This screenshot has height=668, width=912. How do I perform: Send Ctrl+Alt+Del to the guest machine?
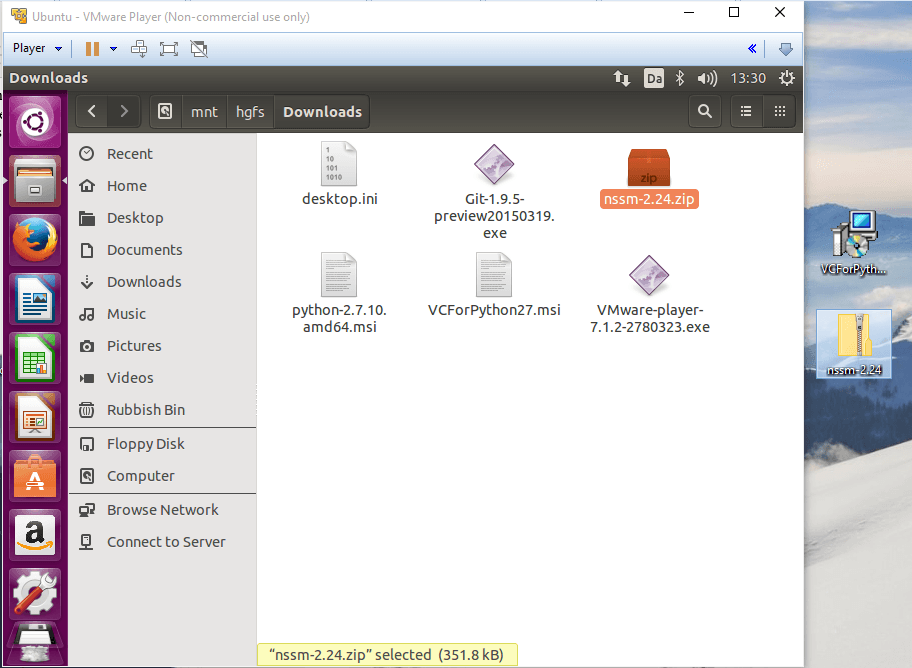(x=138, y=48)
